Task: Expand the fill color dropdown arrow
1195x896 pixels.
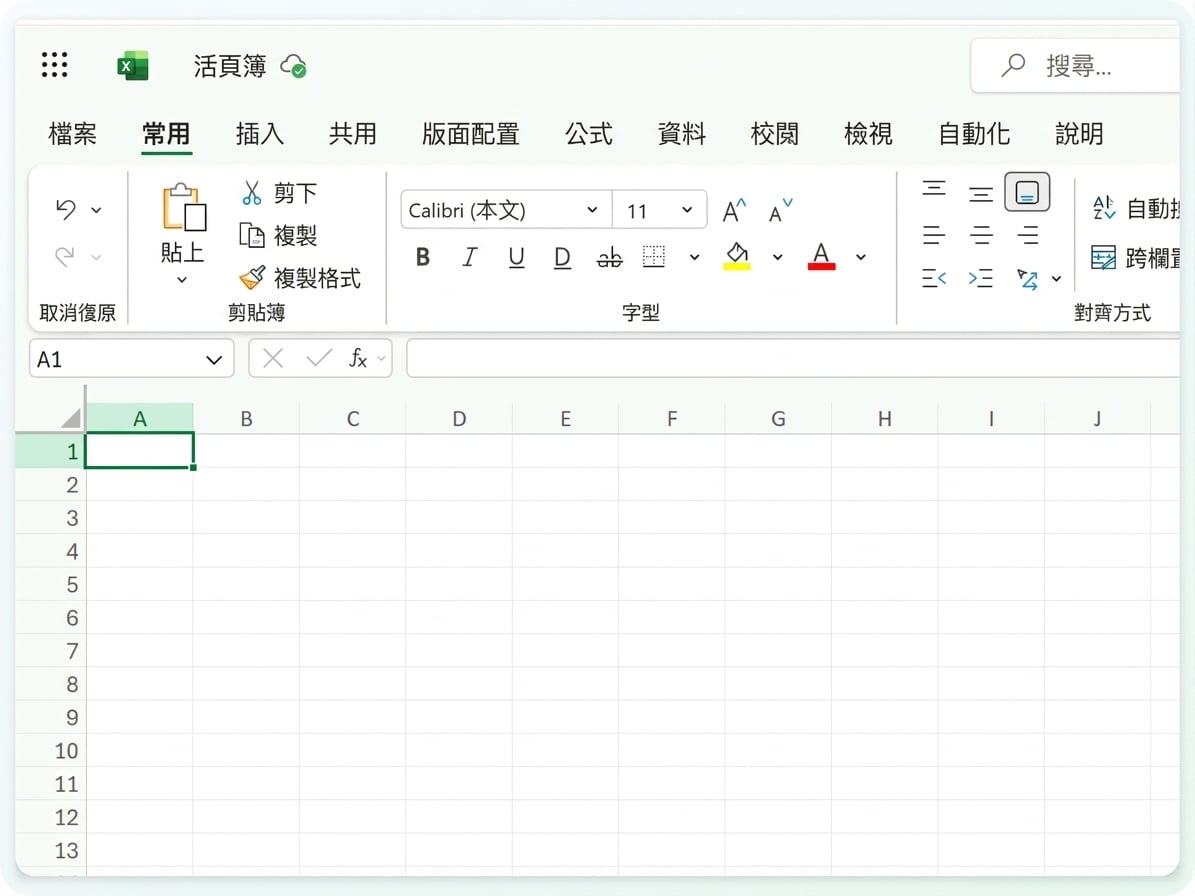Action: tap(777, 258)
